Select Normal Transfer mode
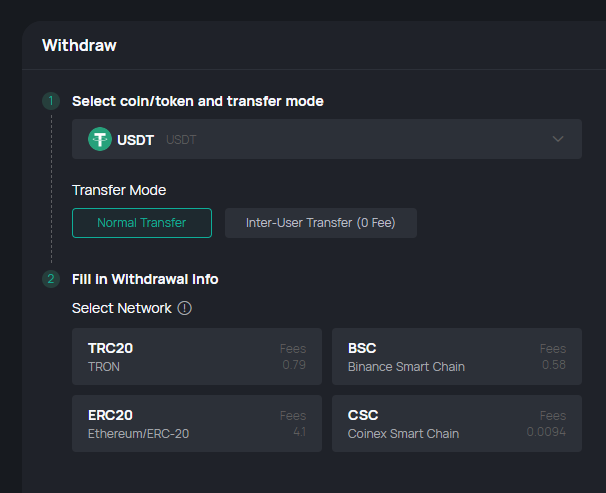The height and width of the screenshot is (493, 606). [x=142, y=223]
